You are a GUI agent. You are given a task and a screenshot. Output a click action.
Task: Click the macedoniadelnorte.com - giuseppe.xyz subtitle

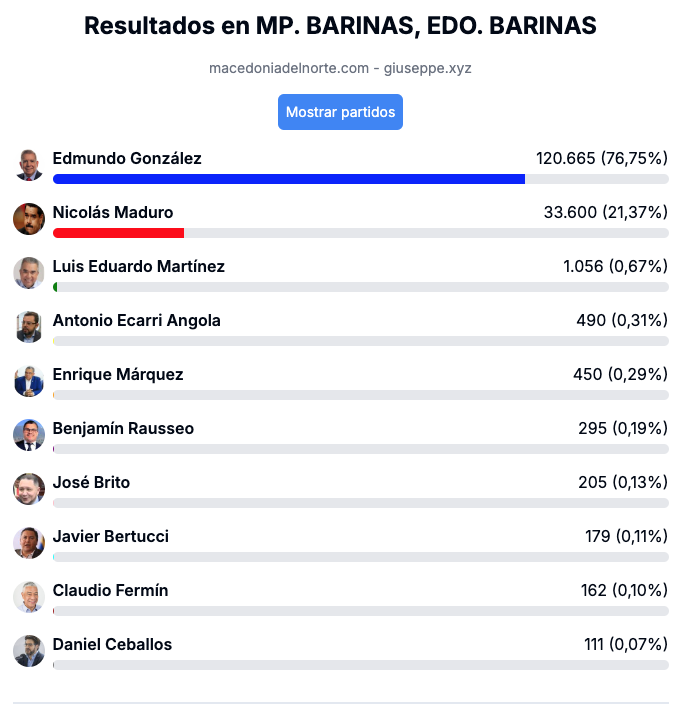(x=340, y=68)
